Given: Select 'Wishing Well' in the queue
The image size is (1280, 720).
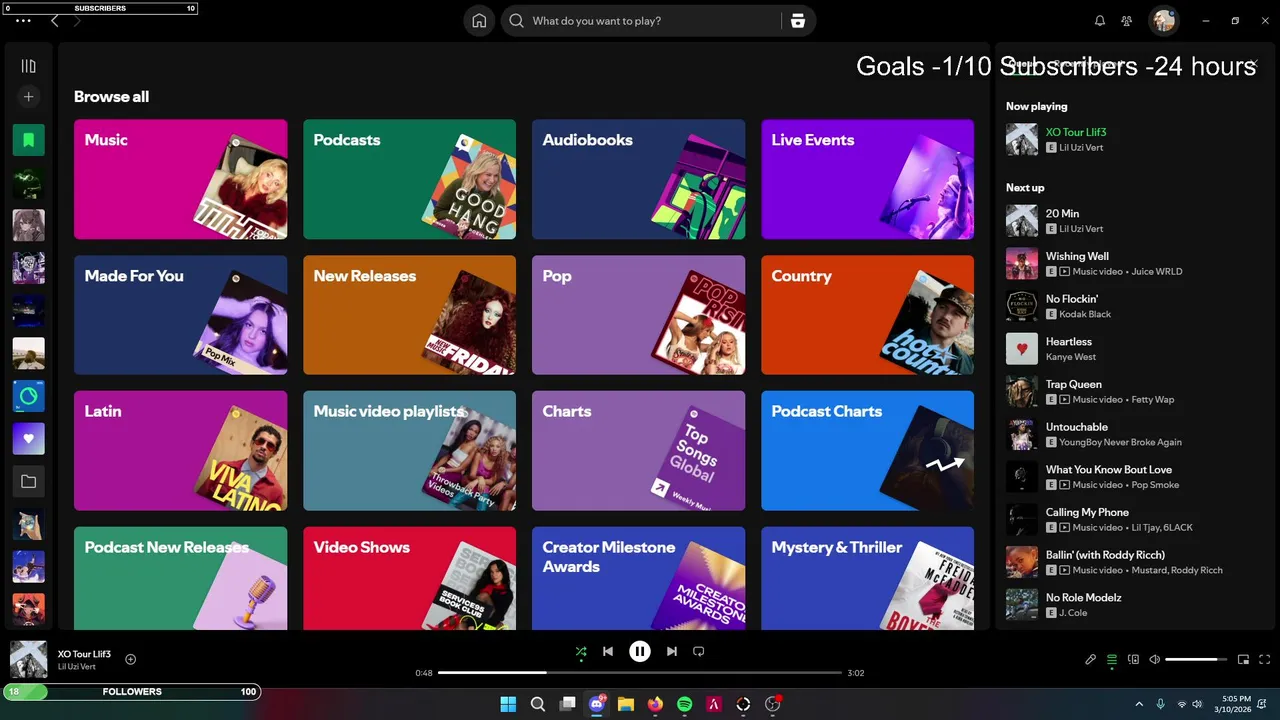Looking at the screenshot, I should [1135, 263].
